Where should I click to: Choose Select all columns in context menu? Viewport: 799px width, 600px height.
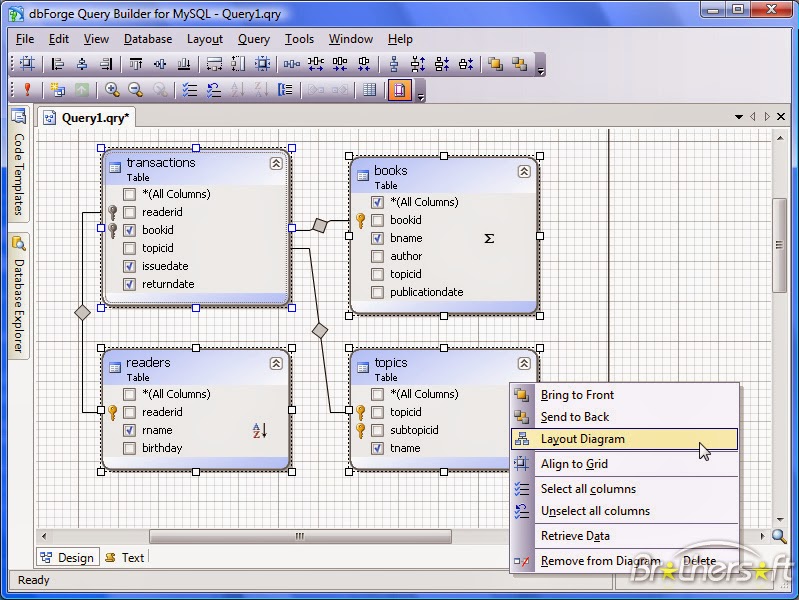tap(624, 489)
